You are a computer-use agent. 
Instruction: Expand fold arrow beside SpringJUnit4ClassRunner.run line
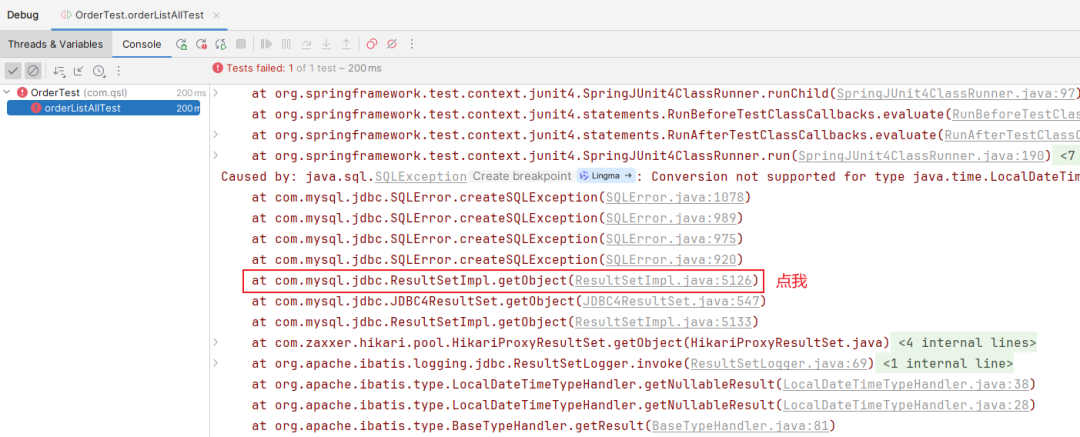pos(216,155)
